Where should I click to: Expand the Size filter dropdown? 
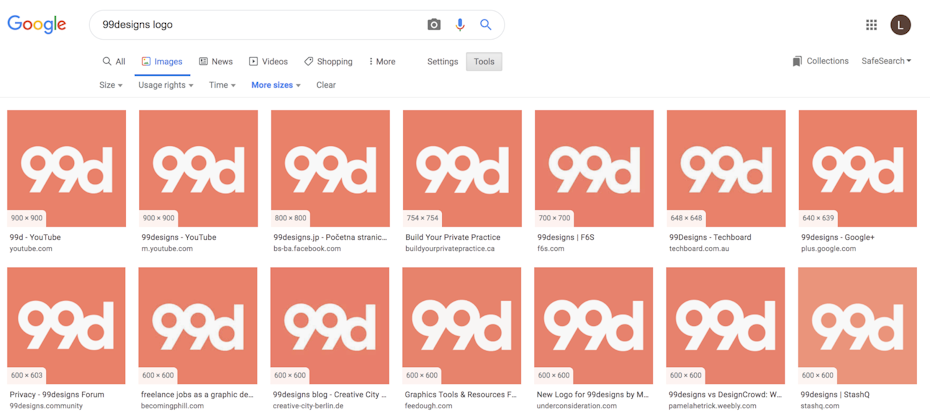click(110, 85)
